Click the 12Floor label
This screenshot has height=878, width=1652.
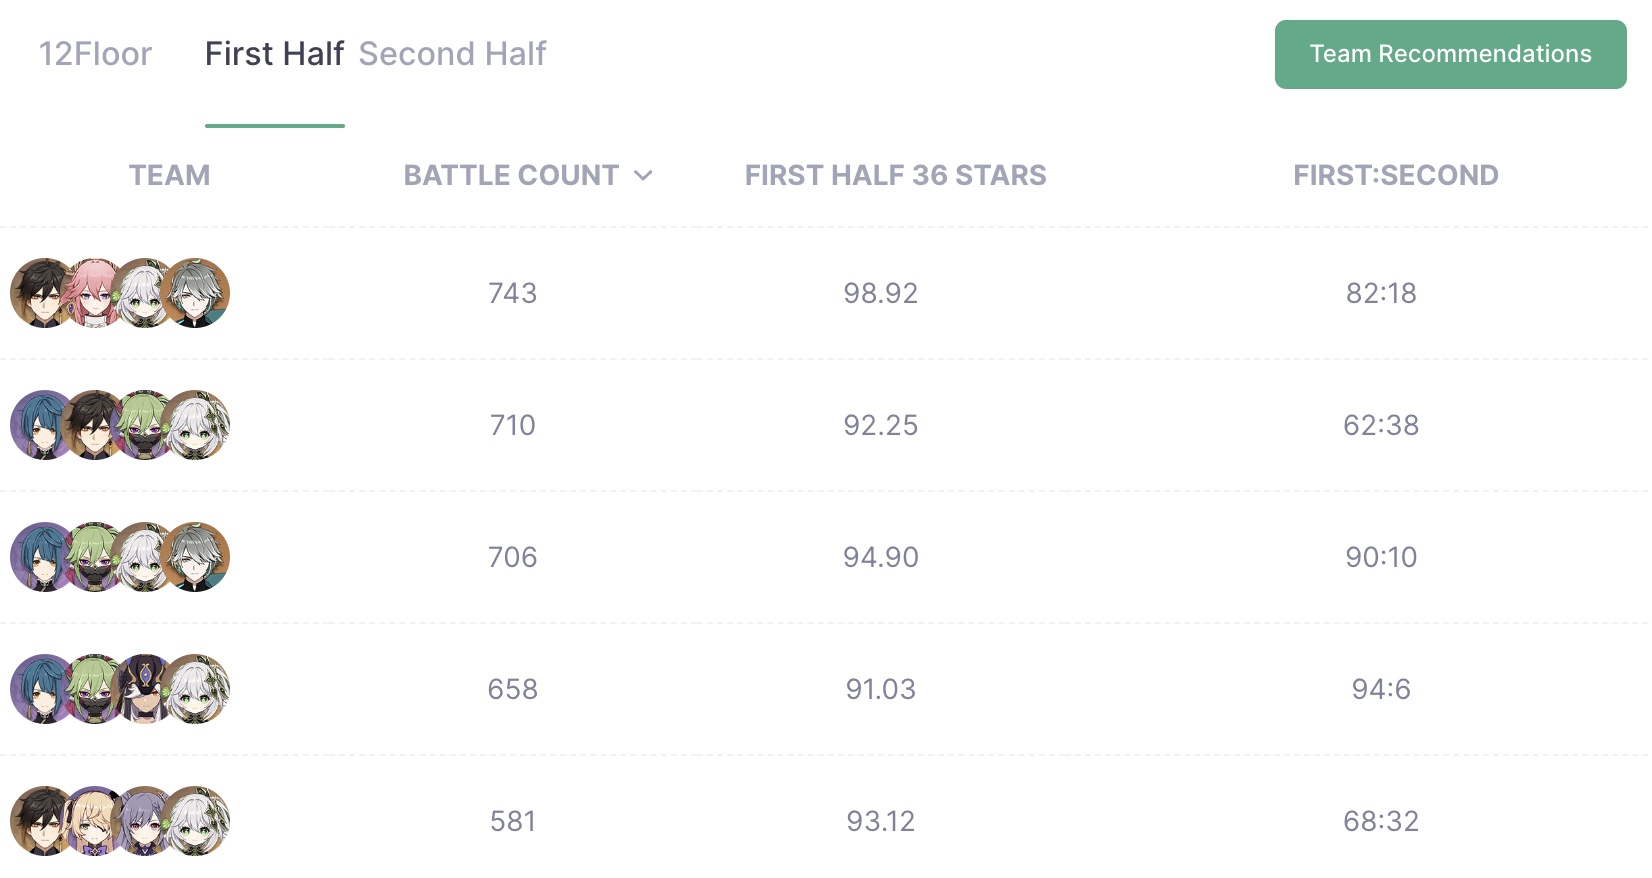[95, 54]
